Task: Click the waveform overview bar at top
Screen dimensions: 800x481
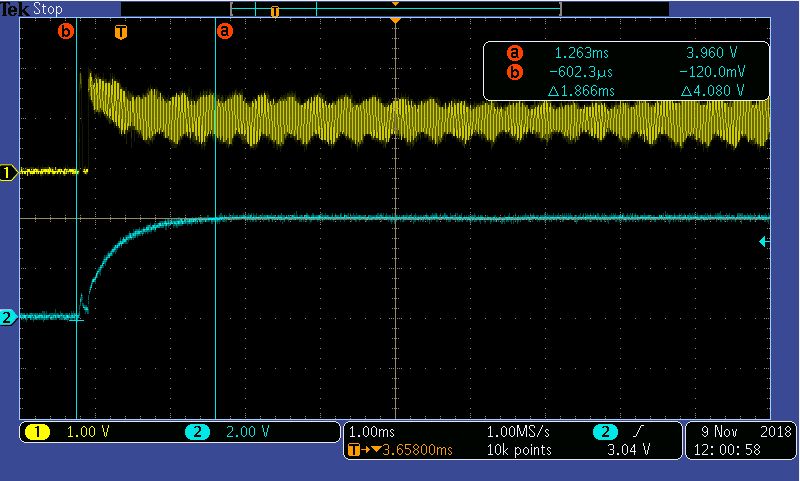Action: (x=395, y=8)
